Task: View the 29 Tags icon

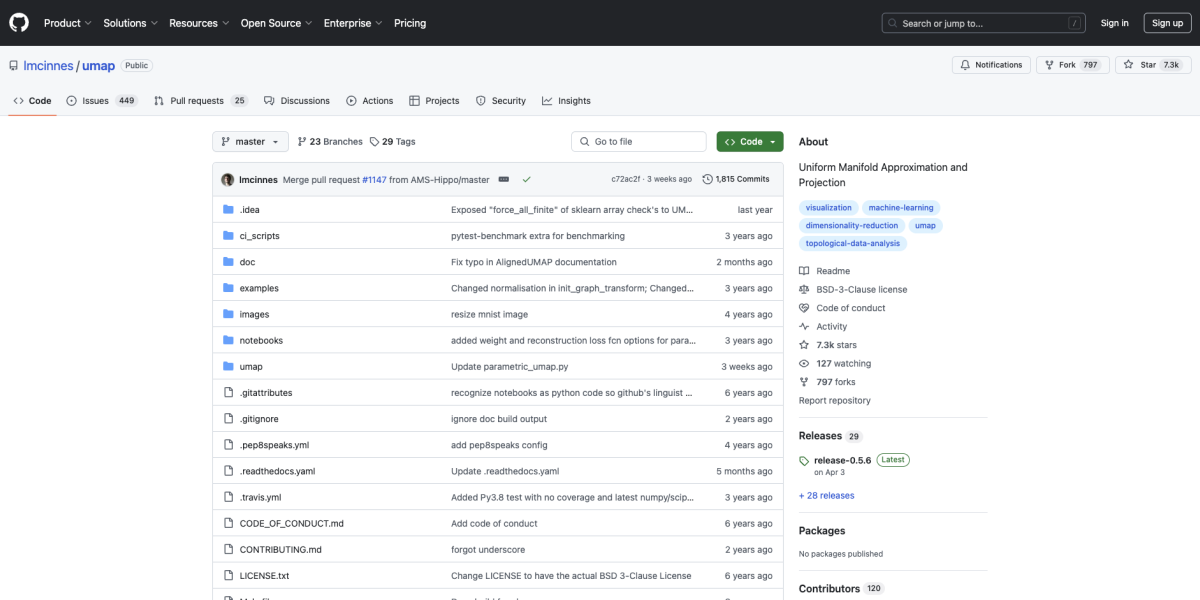Action: [374, 141]
